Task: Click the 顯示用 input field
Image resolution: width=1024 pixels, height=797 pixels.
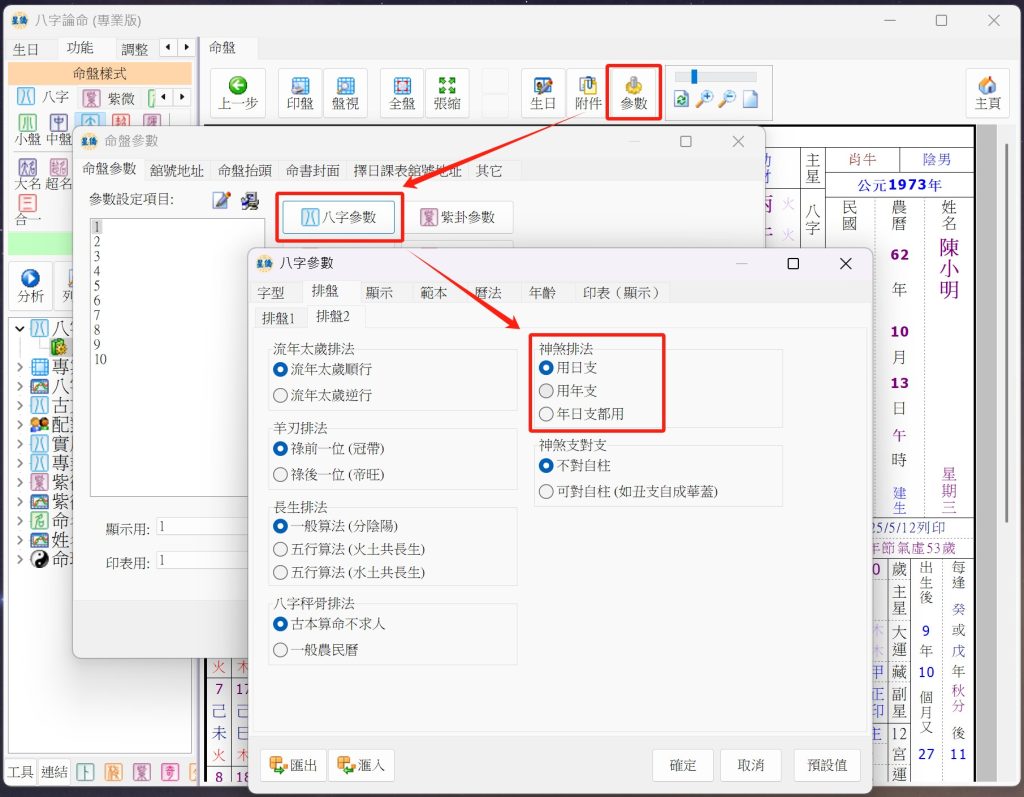Action: coord(200,527)
